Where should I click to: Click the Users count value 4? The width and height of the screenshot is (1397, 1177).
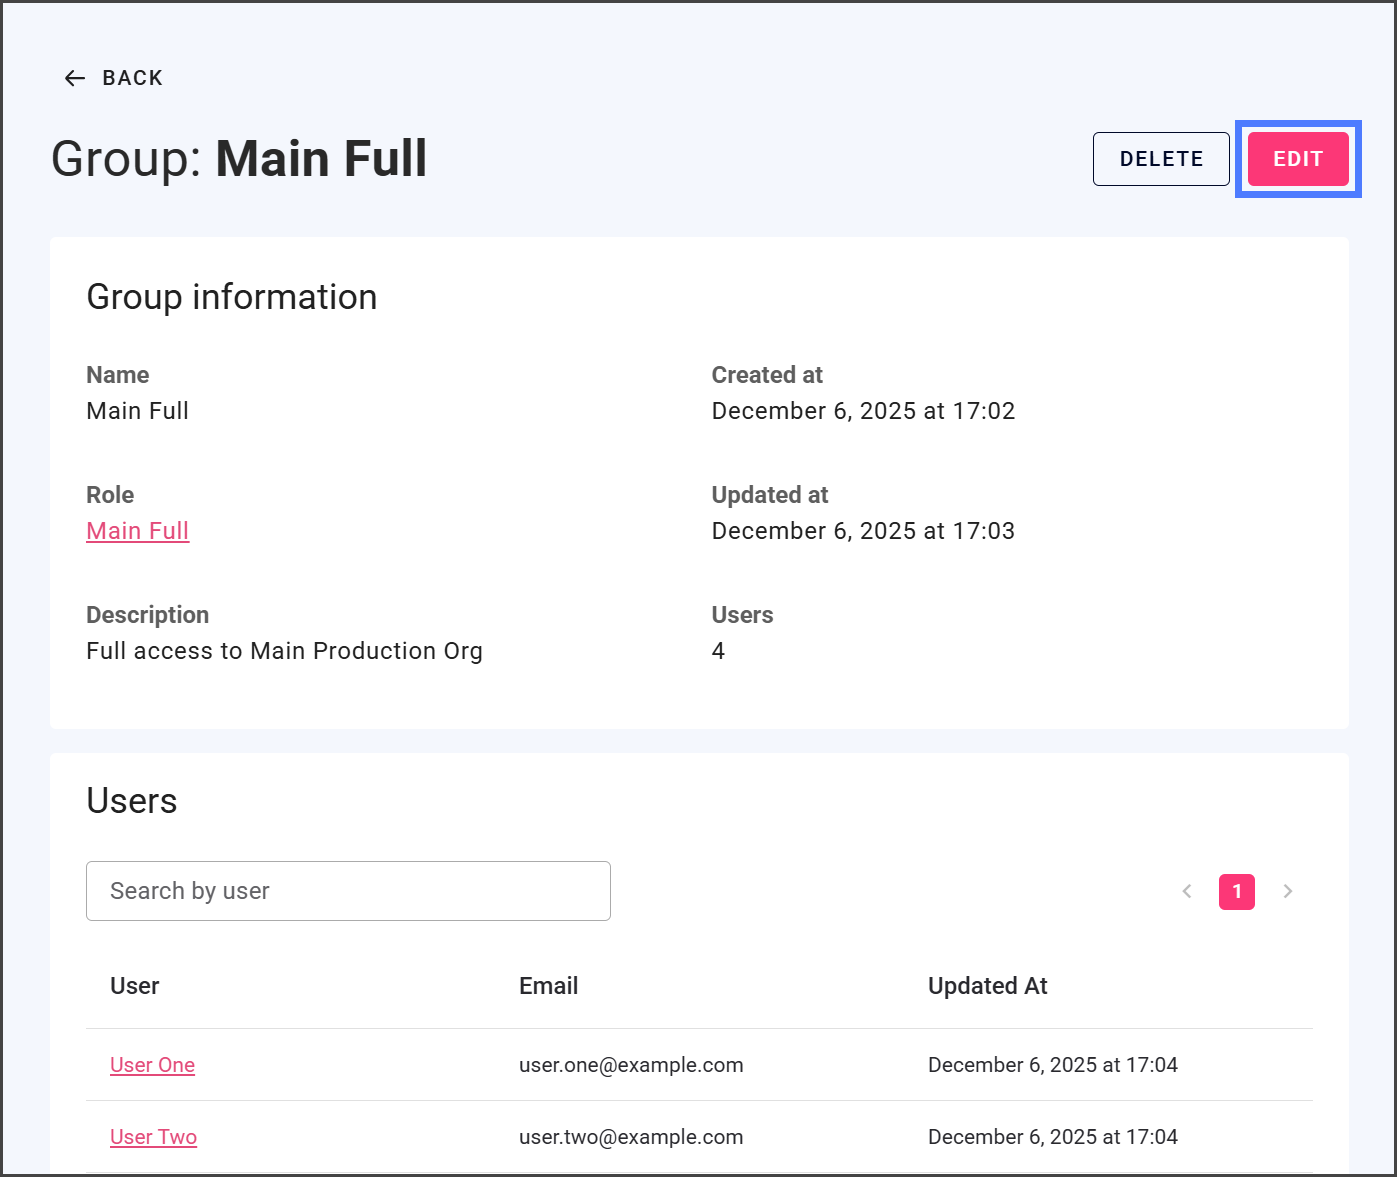click(x=718, y=651)
